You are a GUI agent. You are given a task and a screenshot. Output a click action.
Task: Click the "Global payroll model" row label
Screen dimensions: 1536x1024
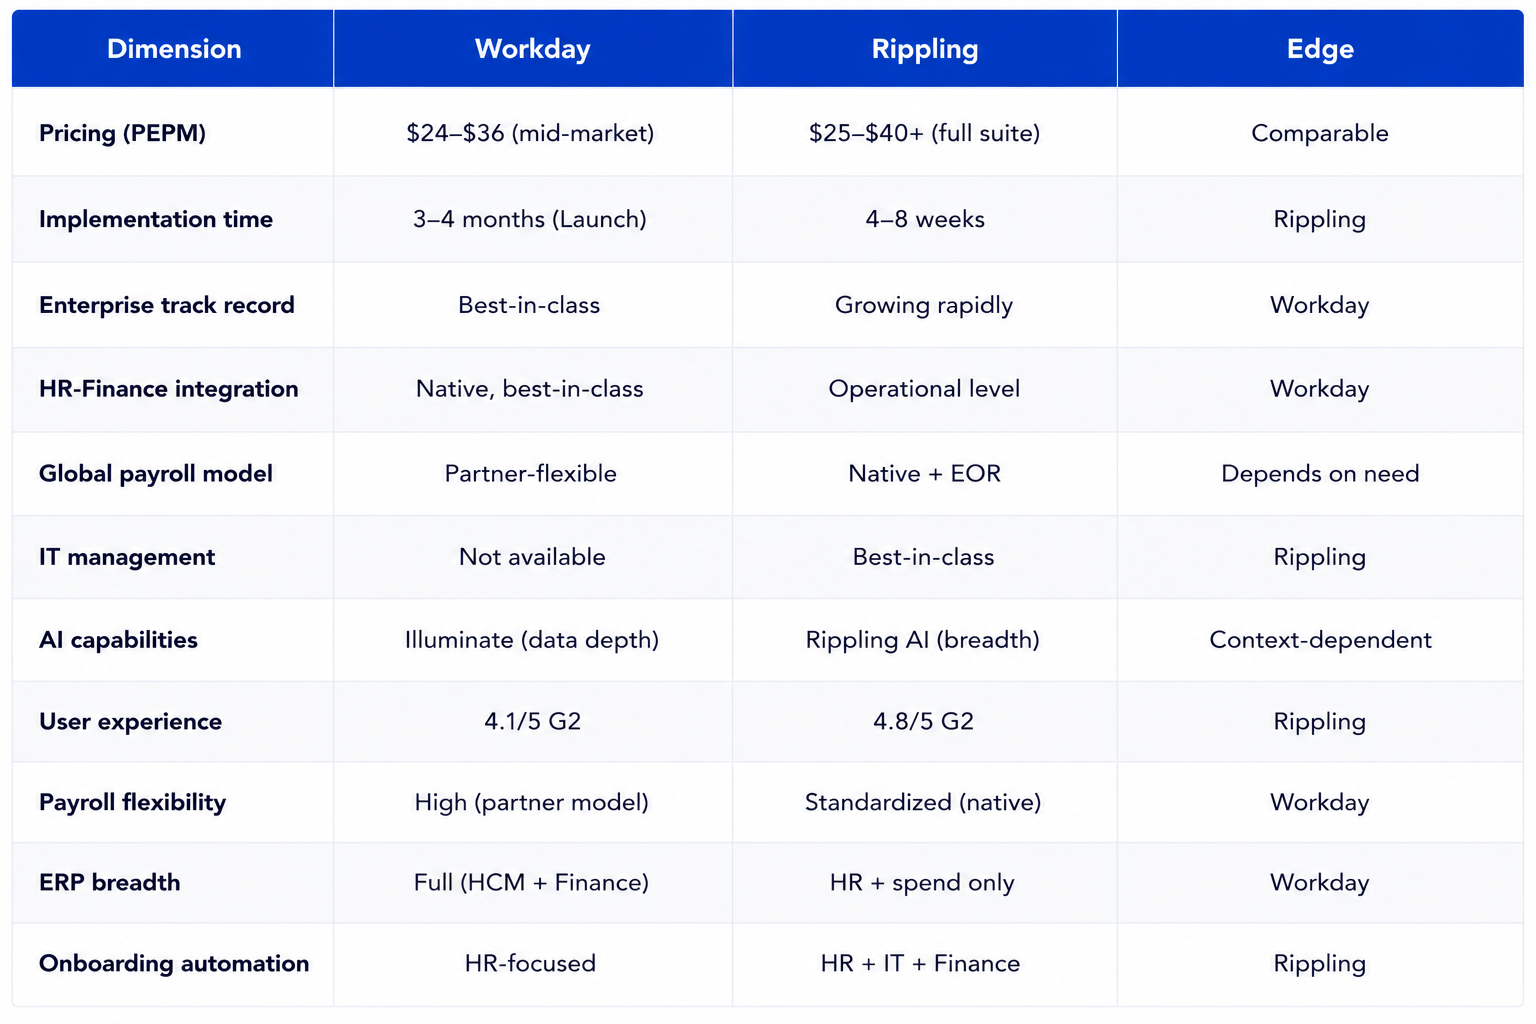(156, 473)
